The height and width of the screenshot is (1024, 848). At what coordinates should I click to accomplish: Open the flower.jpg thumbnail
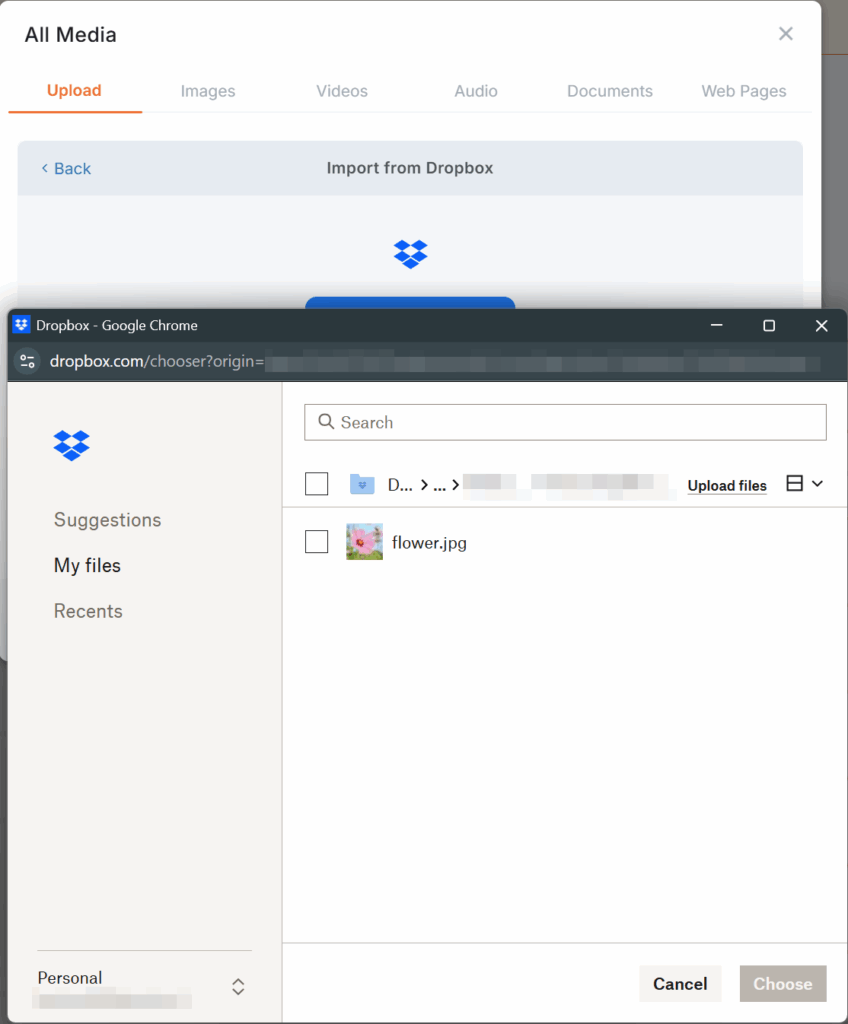[x=364, y=542]
